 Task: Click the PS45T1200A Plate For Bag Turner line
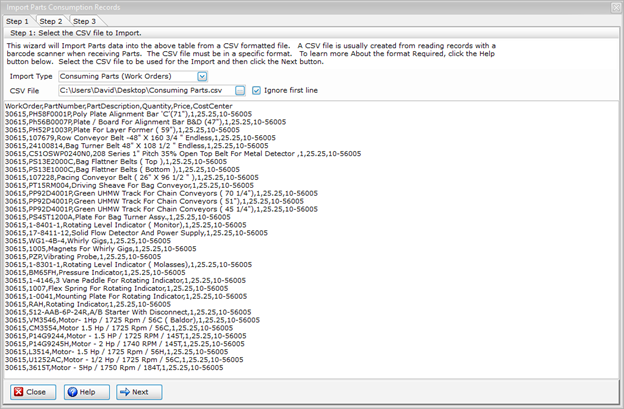pos(118,218)
